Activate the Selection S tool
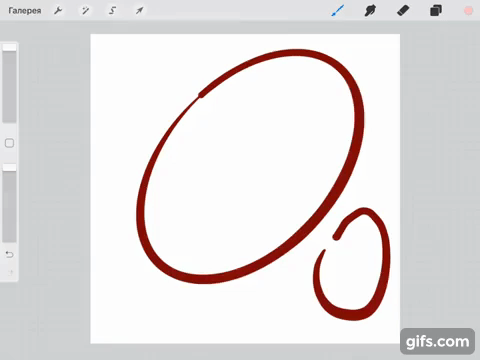This screenshot has width=480, height=360. tap(112, 11)
